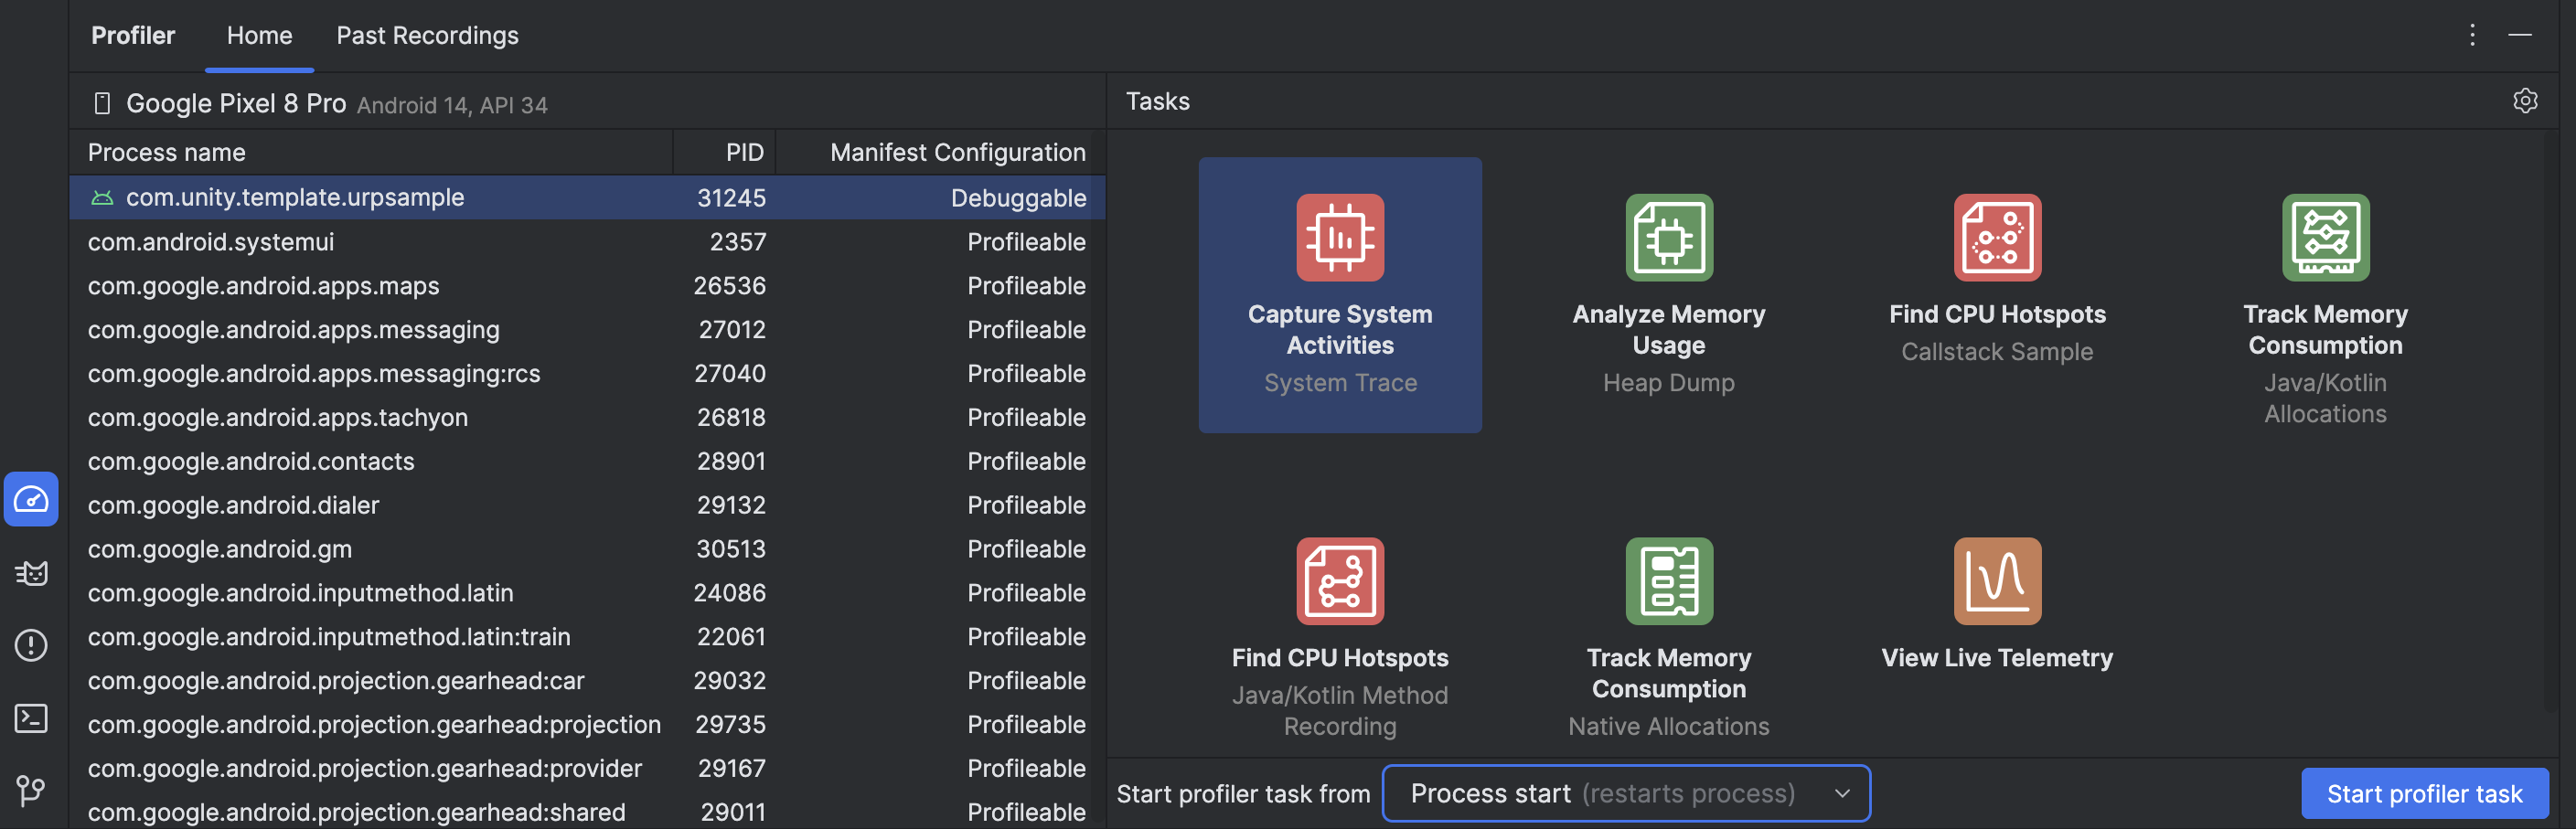This screenshot has height=829, width=2576.
Task: Click the Debuggable manifest configuration cell
Action: coord(1018,197)
